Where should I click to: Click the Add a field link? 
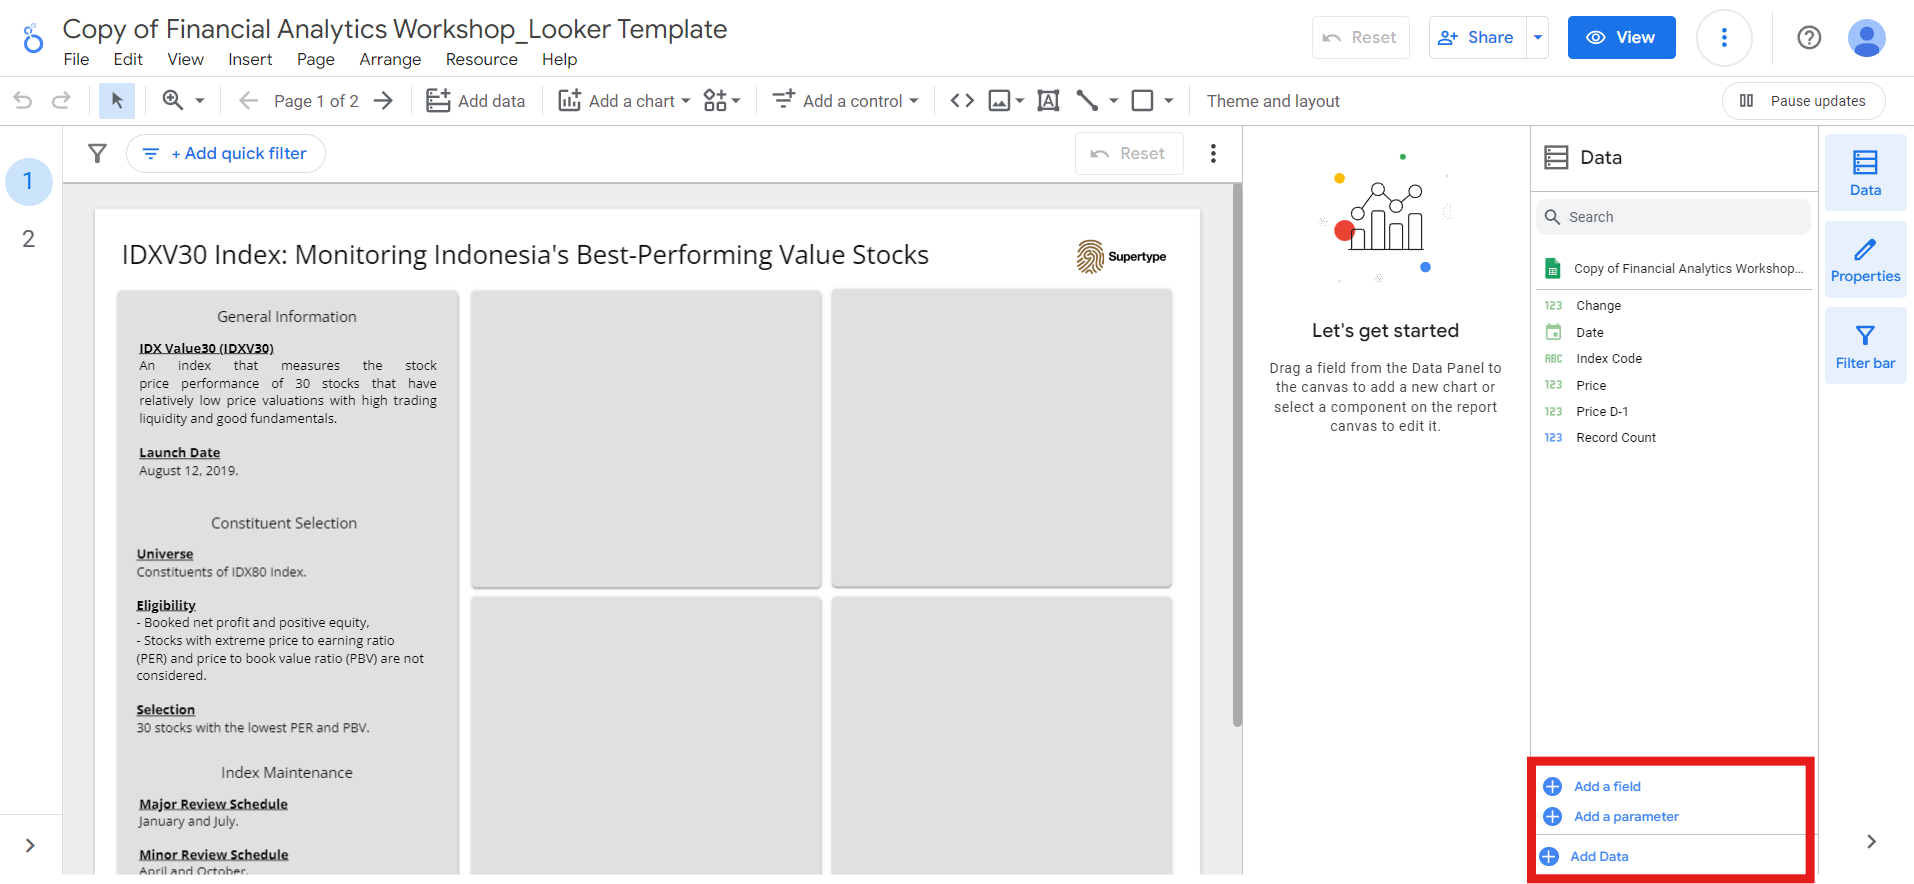click(x=1606, y=786)
